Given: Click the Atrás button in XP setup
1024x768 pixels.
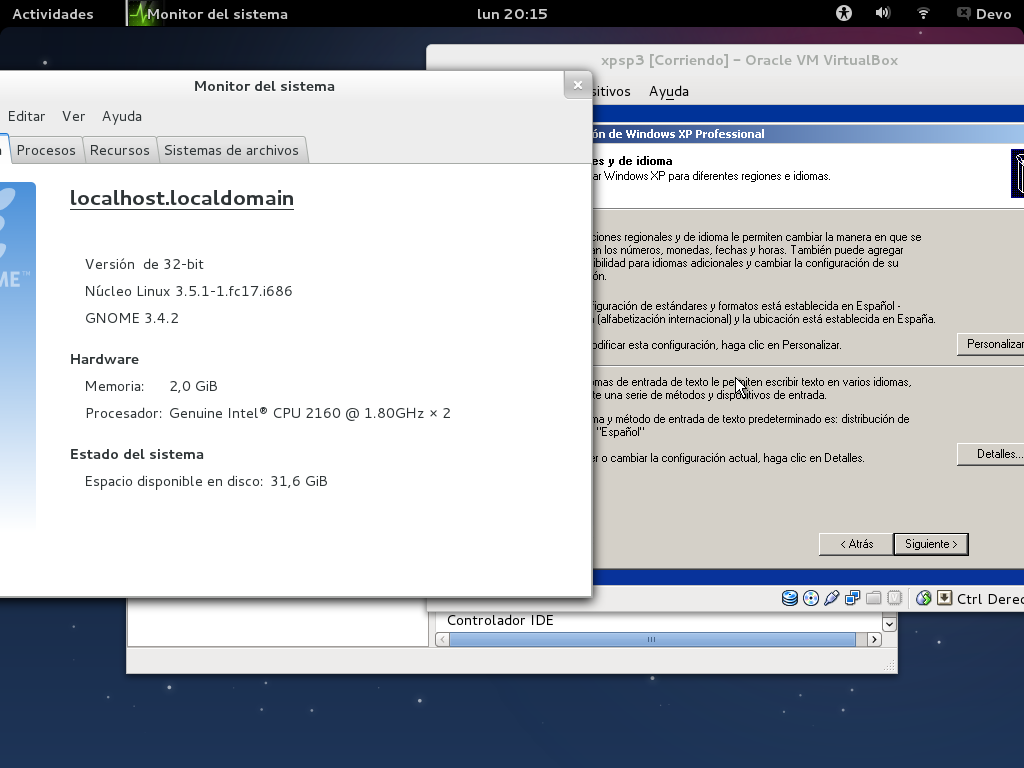Looking at the screenshot, I should pos(856,544).
